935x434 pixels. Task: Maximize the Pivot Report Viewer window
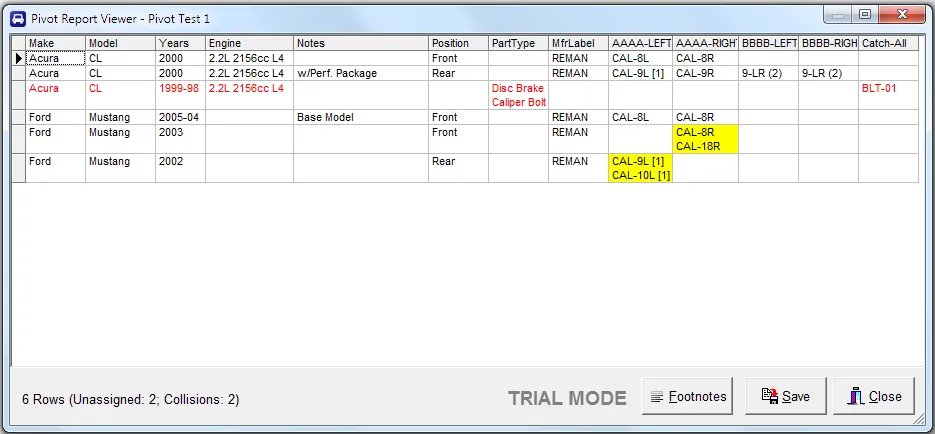coord(865,15)
